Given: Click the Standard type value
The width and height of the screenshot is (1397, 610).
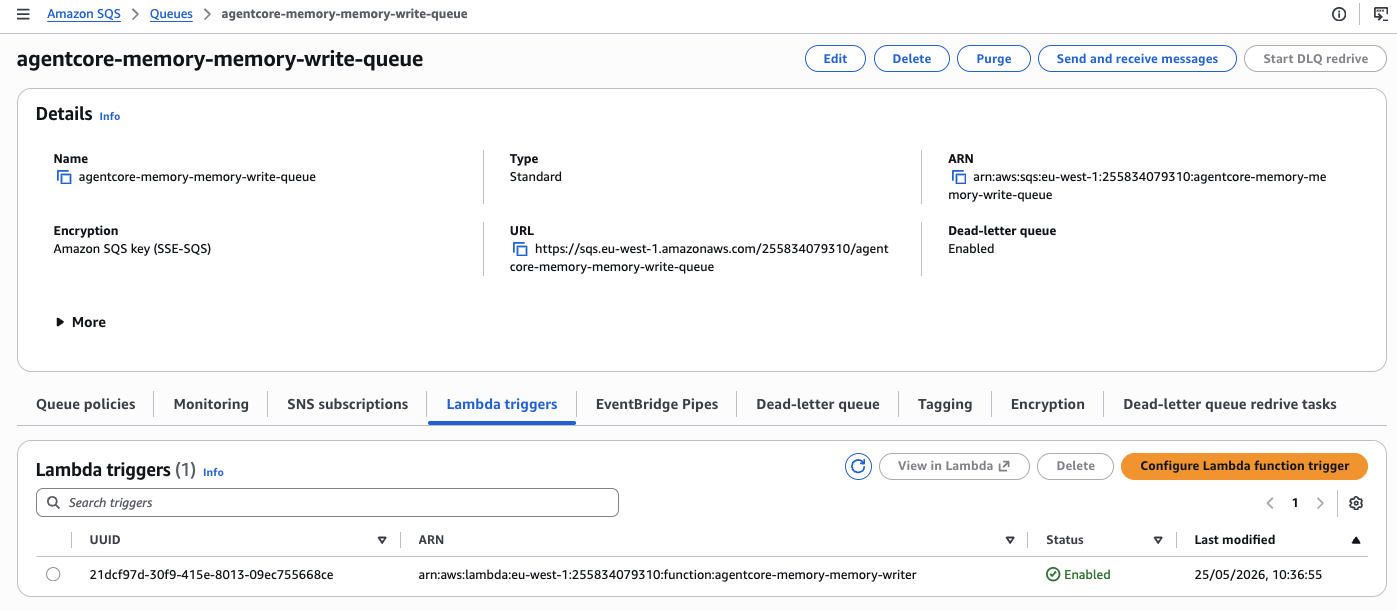Looking at the screenshot, I should coord(536,177).
